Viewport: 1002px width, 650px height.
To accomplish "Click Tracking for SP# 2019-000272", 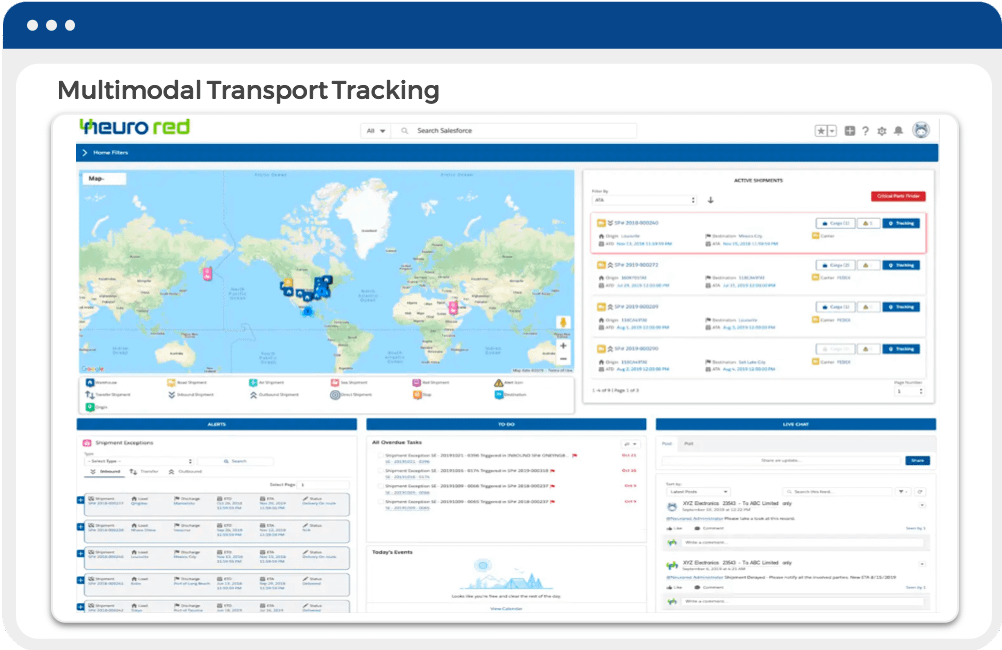I will click(901, 265).
